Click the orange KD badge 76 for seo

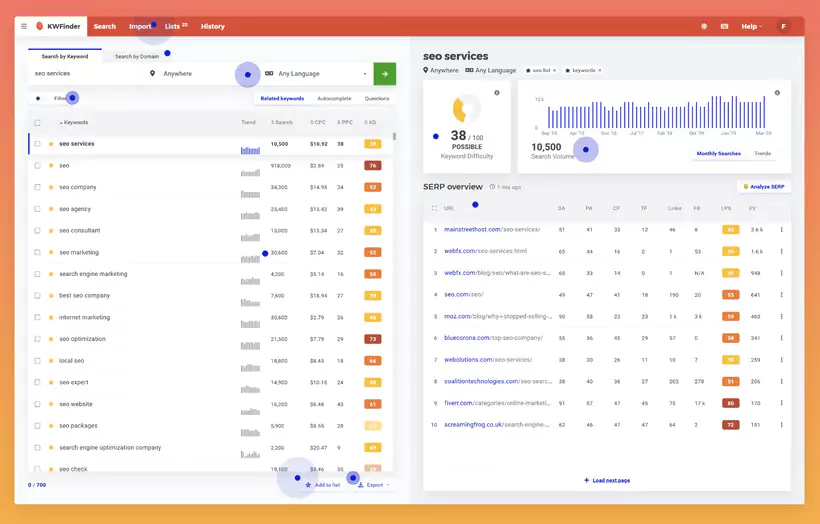coord(372,166)
